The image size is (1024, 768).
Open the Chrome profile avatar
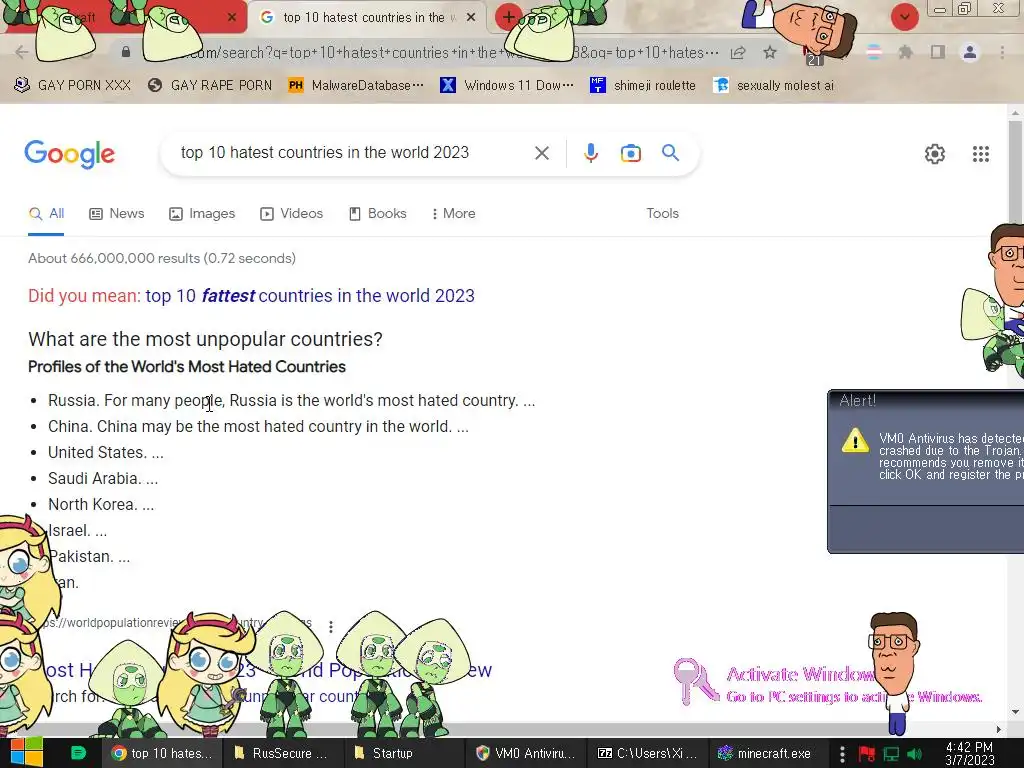970,52
